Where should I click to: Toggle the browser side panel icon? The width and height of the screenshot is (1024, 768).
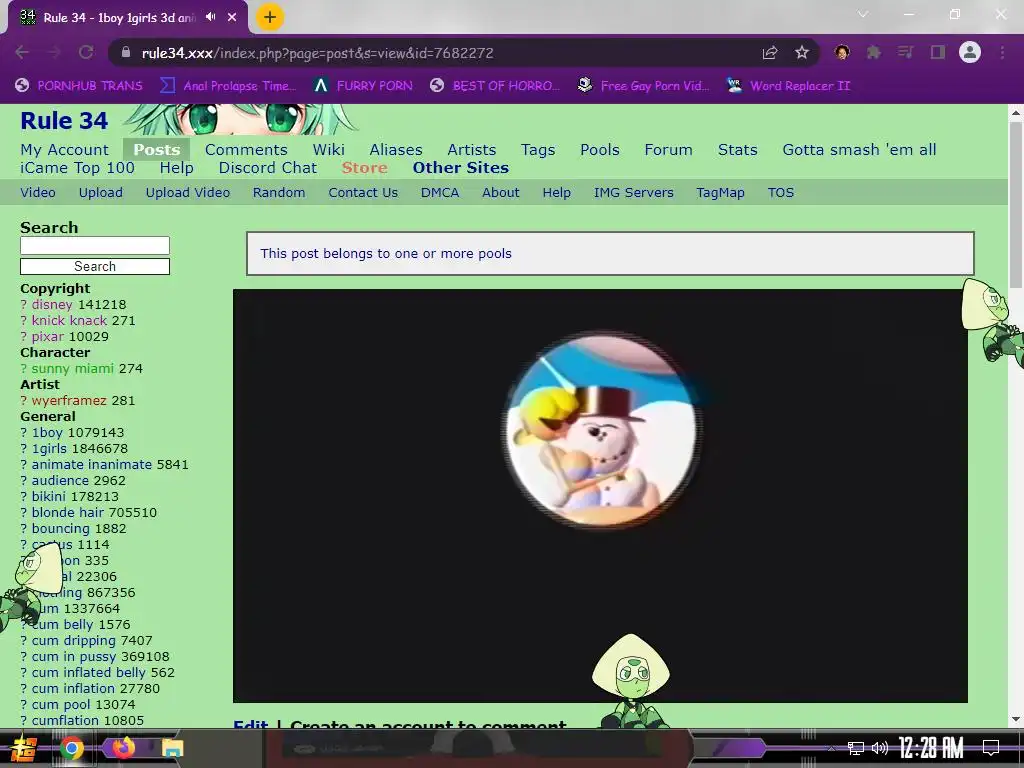[938, 52]
